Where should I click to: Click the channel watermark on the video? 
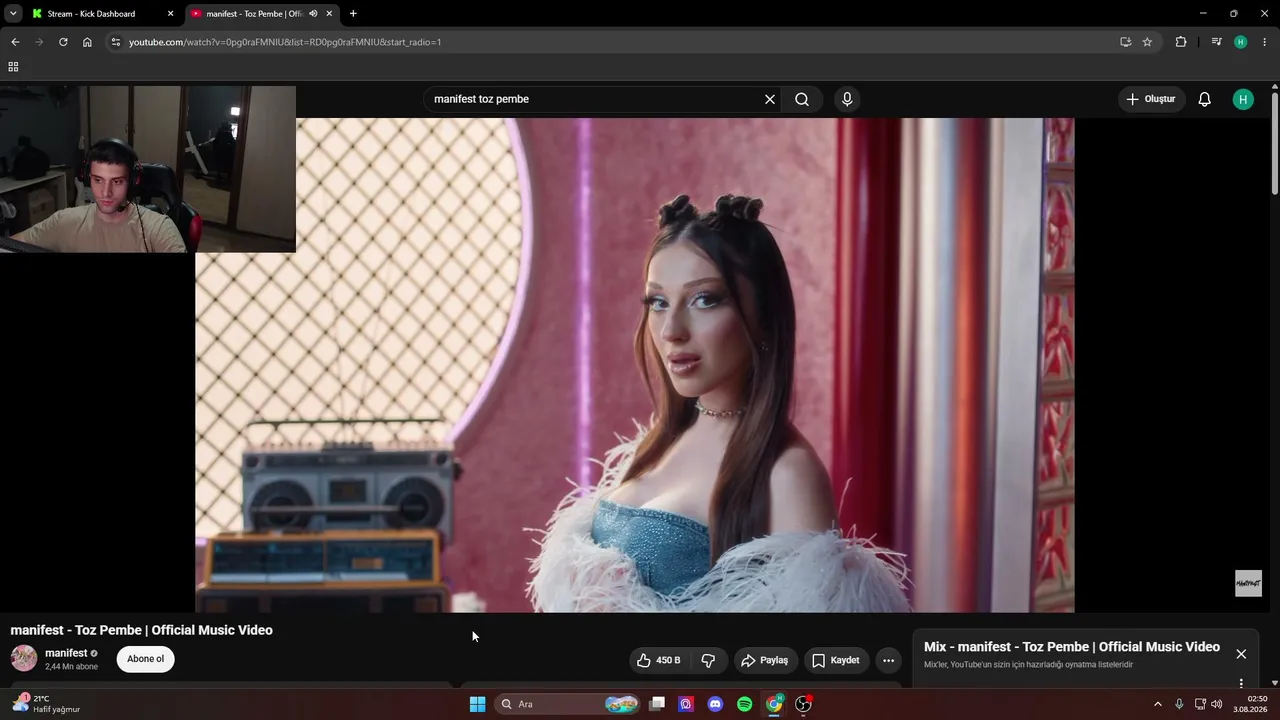pos(1248,583)
